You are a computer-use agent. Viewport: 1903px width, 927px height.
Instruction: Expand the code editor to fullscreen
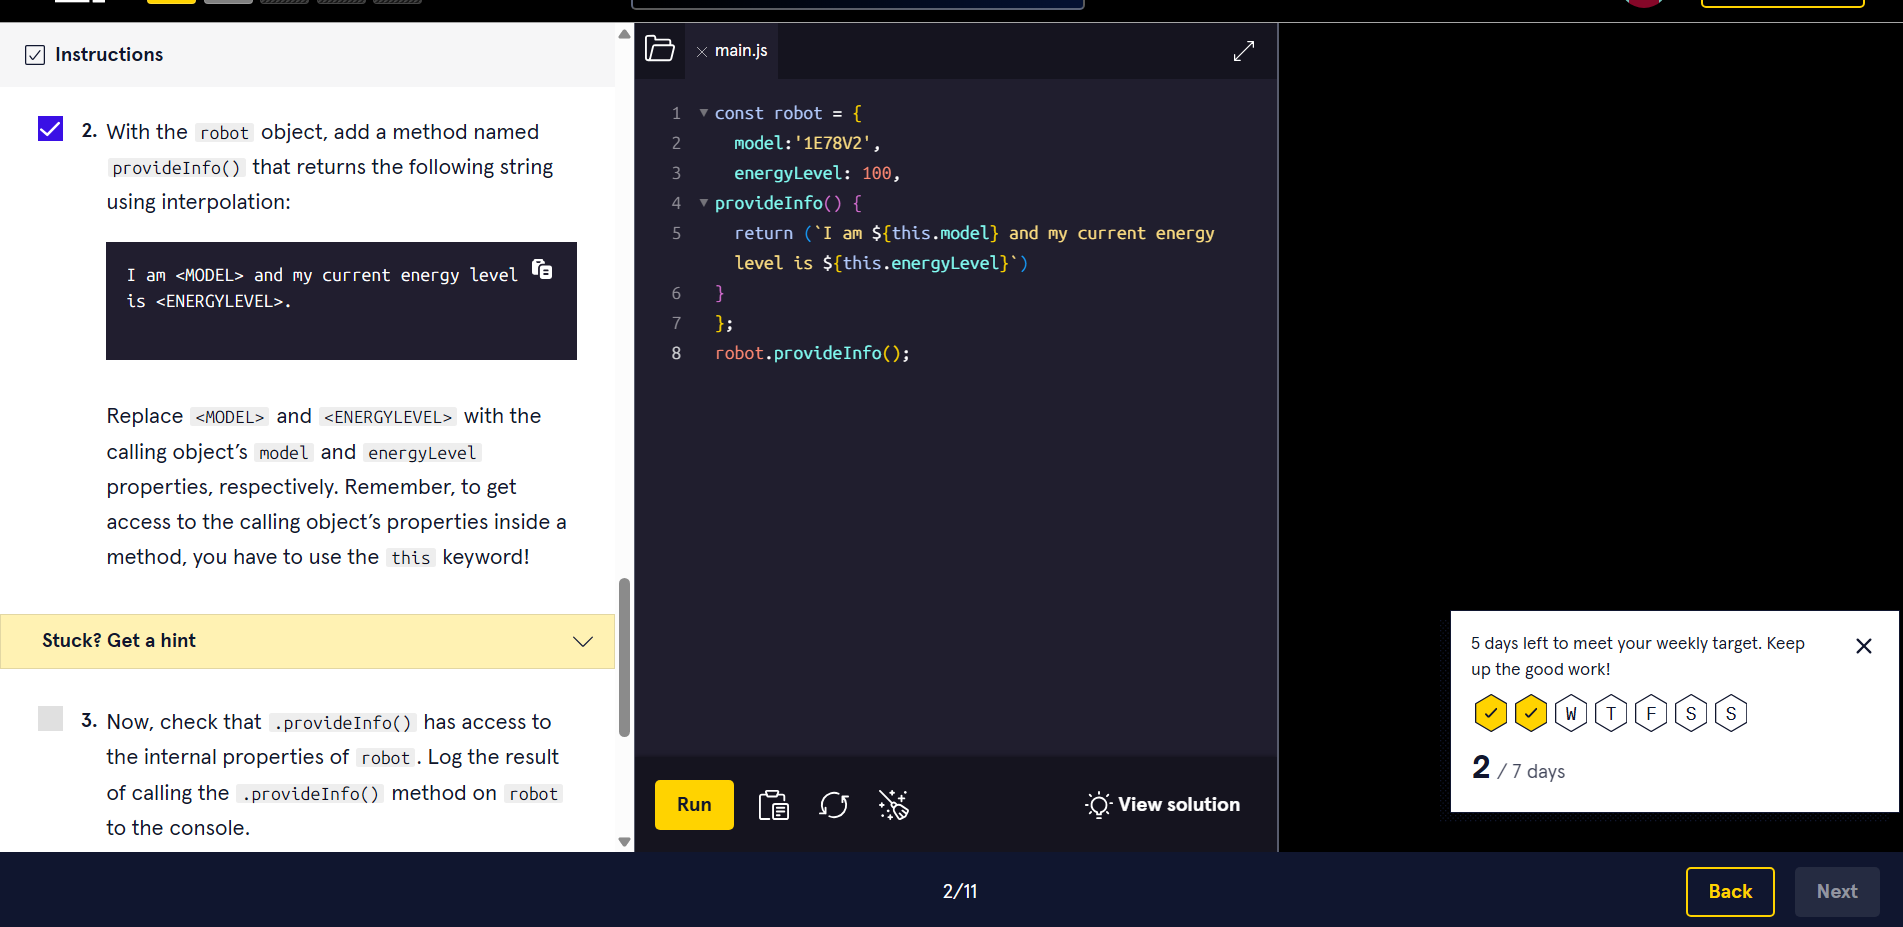1243,51
